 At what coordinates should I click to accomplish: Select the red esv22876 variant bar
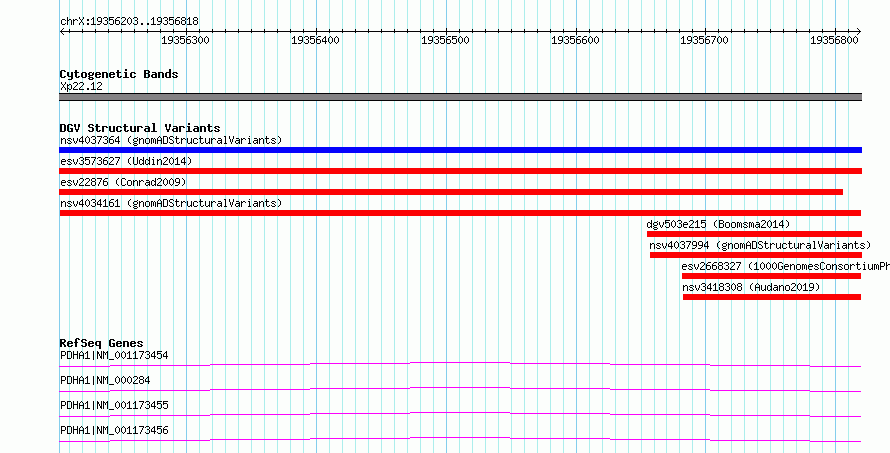pyautogui.click(x=451, y=192)
